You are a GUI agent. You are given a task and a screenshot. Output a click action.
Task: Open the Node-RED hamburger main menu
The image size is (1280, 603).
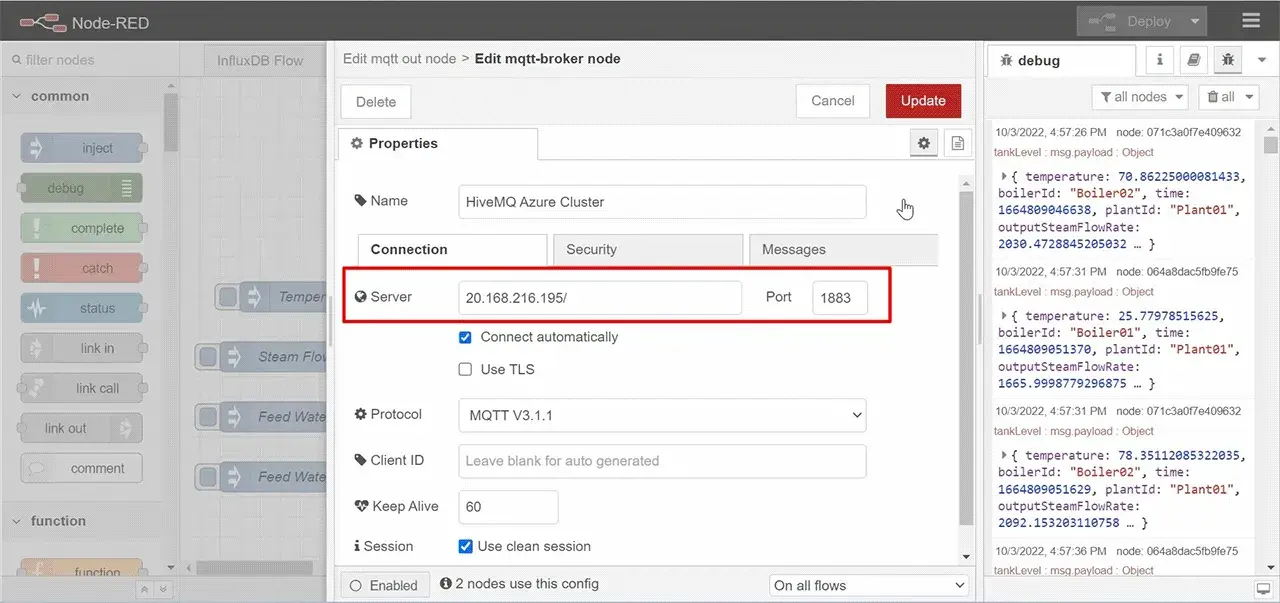(1251, 21)
